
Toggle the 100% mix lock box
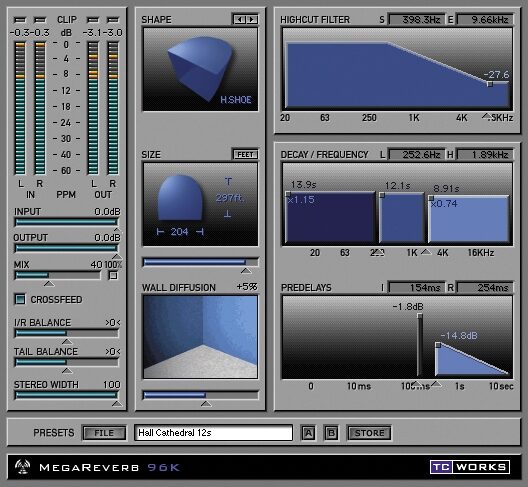pyautogui.click(x=113, y=275)
